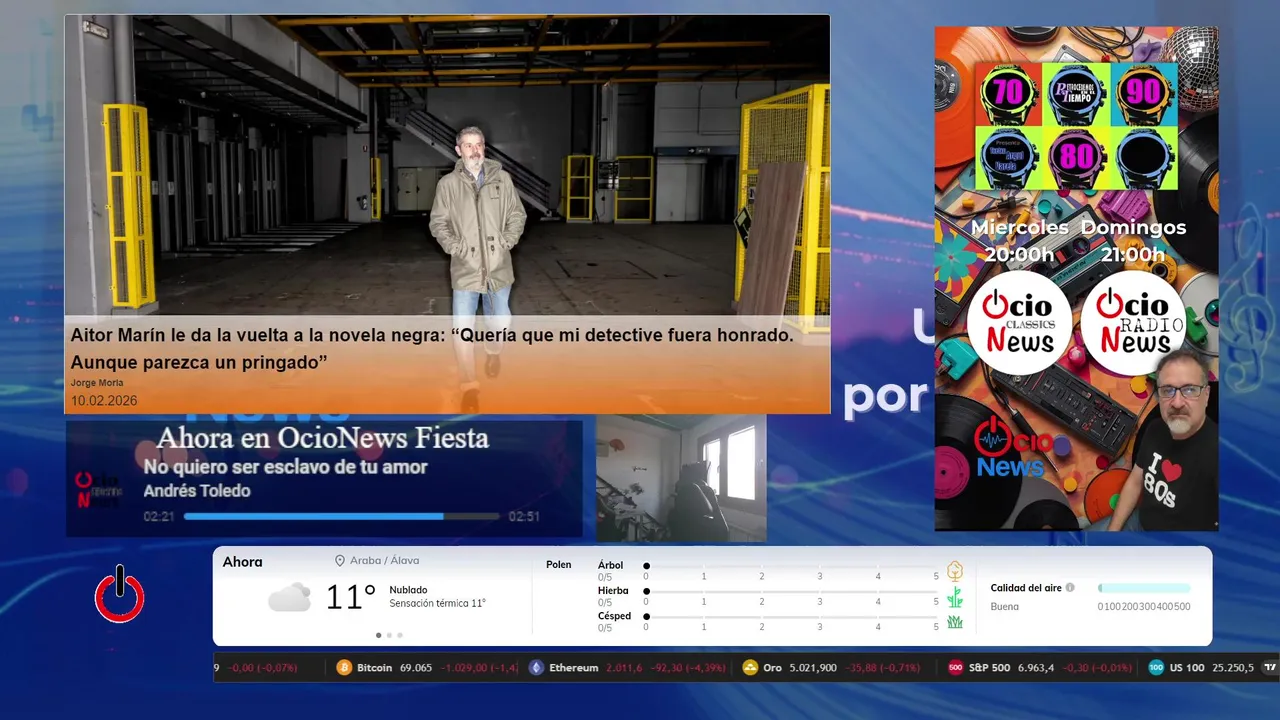Click the small OcioNews logo in the player
This screenshot has width=1280, height=720.
(x=100, y=490)
